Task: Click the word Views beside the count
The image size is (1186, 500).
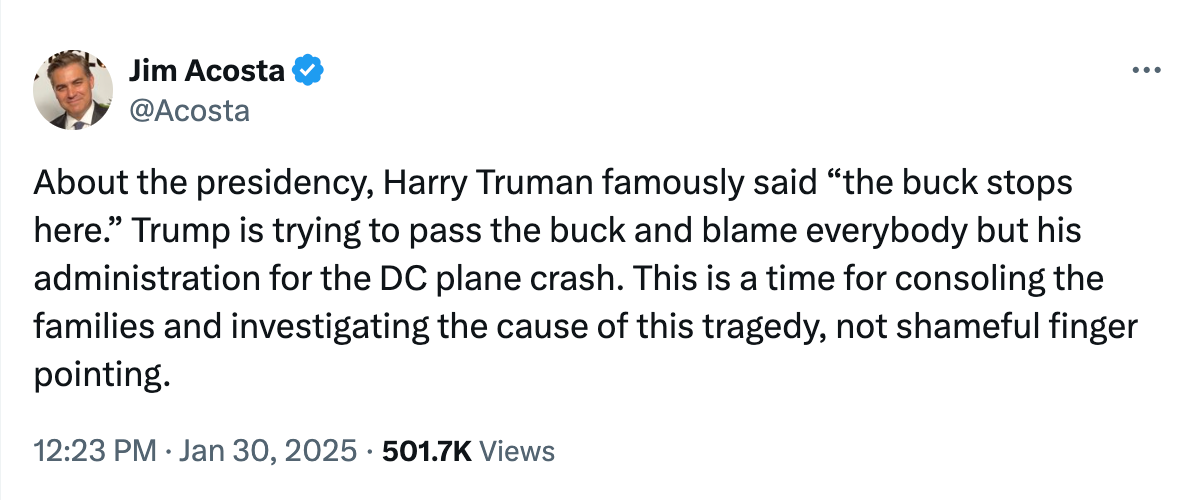Action: coord(517,451)
